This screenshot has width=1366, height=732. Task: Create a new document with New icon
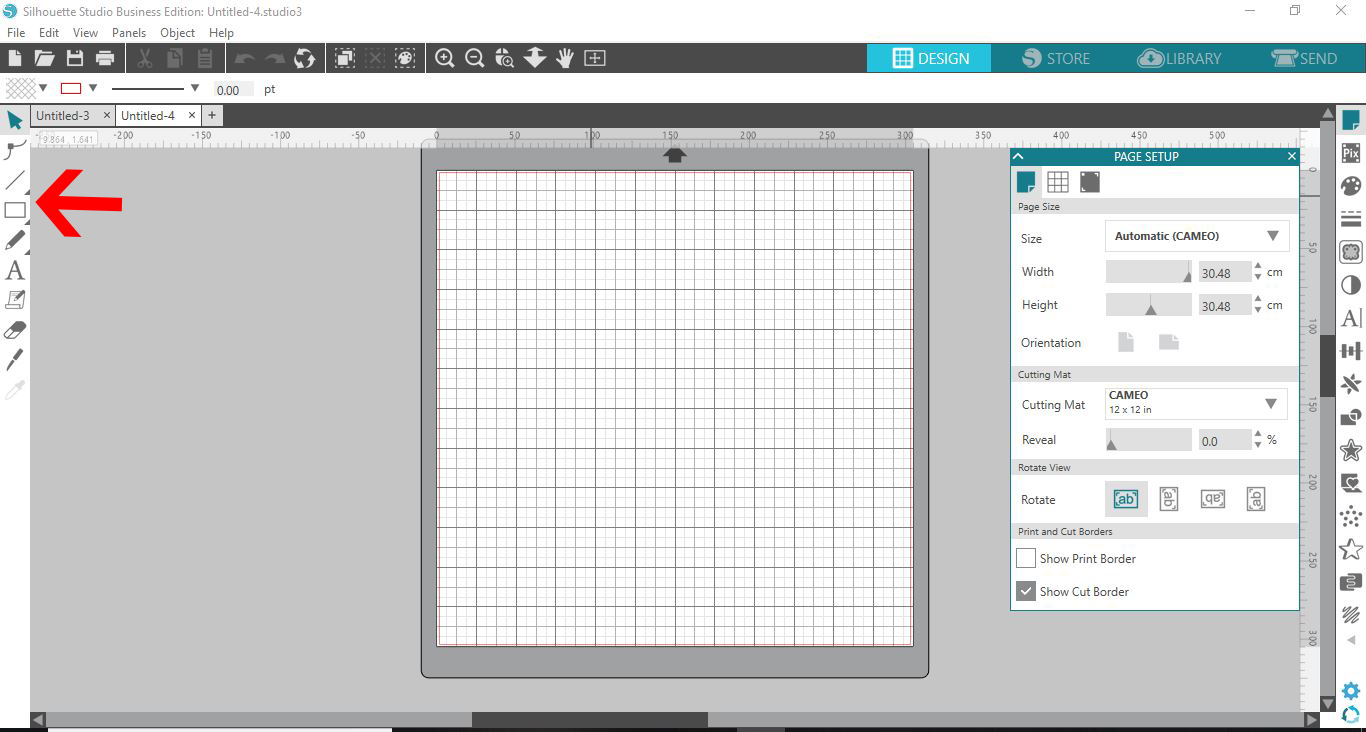15,58
